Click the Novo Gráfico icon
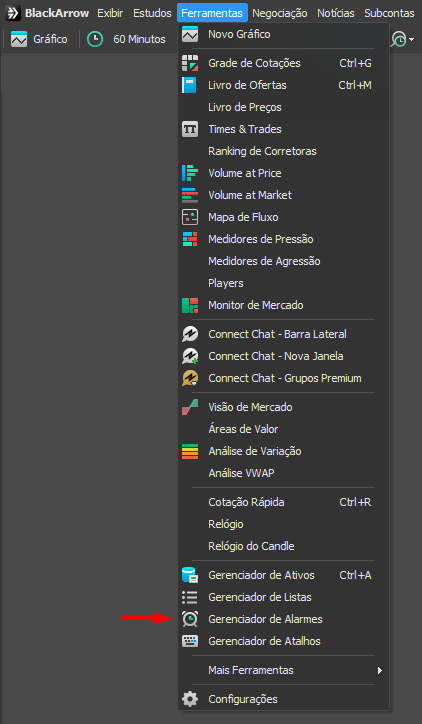The height and width of the screenshot is (724, 422). pos(190,34)
